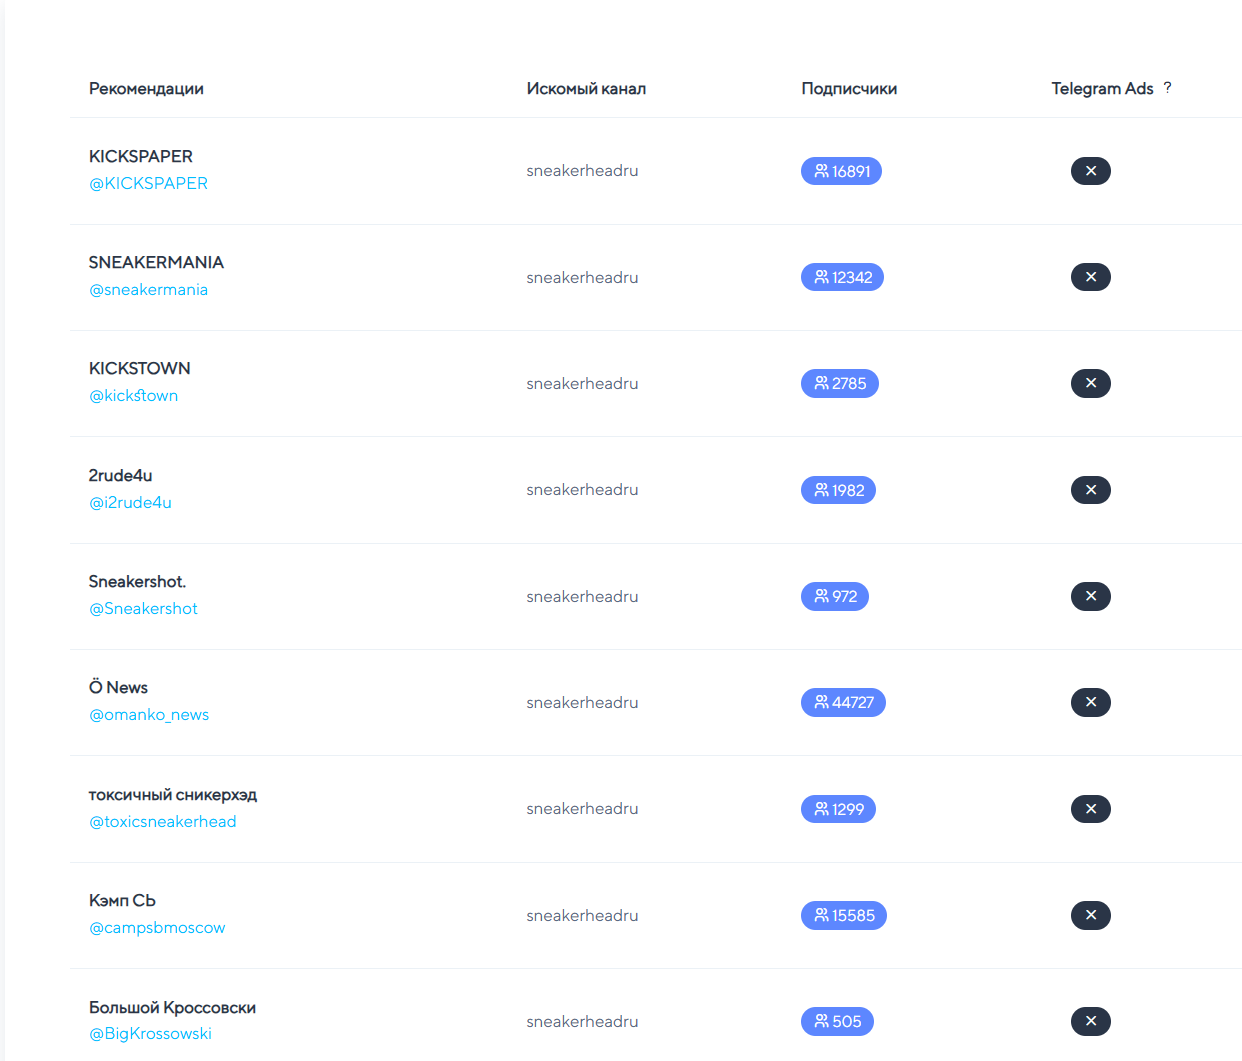The height and width of the screenshot is (1061, 1242).
Task: Click the Telegram Ads column header
Action: [x=1102, y=89]
